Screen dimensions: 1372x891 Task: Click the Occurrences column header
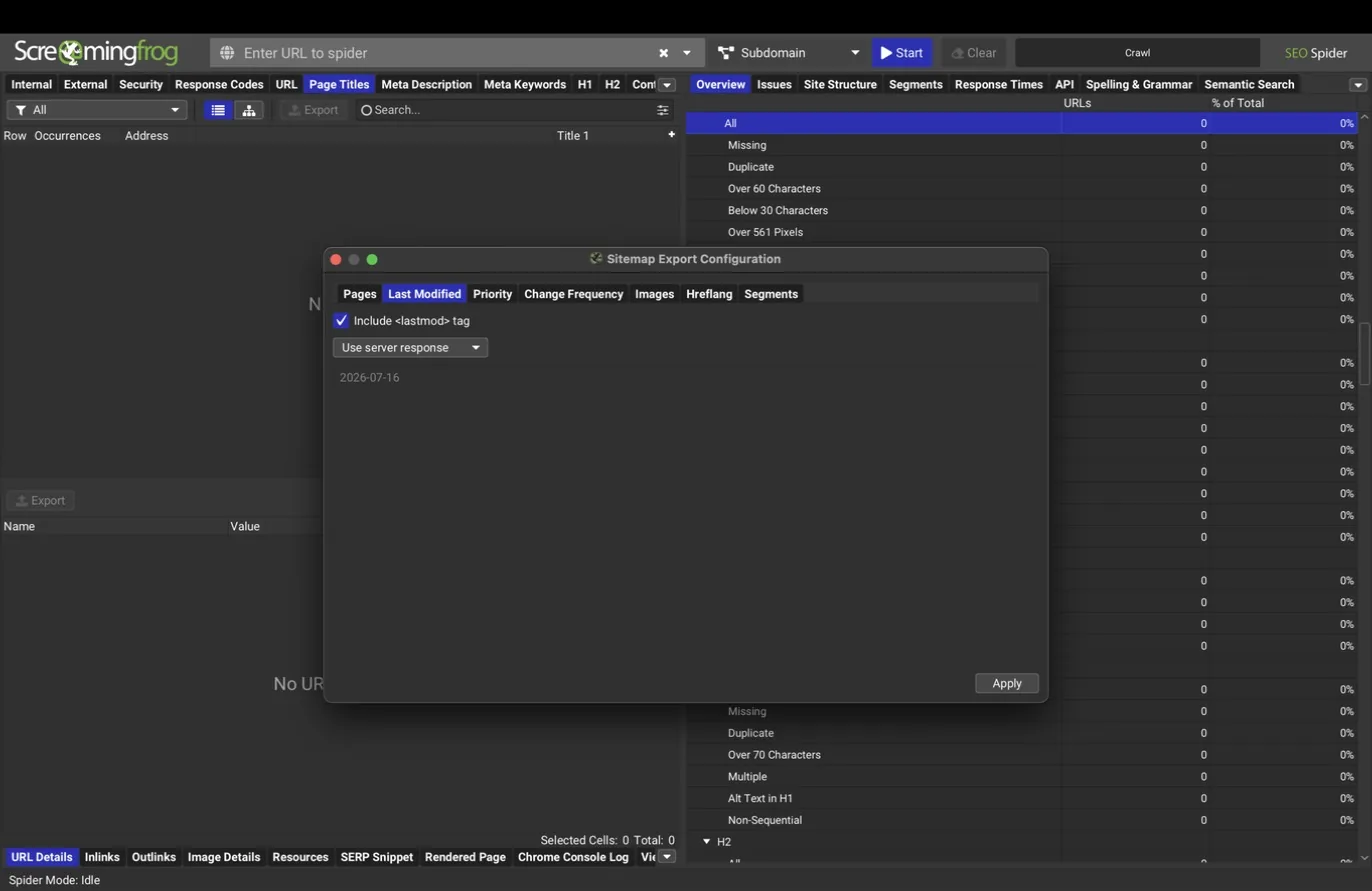tap(68, 136)
